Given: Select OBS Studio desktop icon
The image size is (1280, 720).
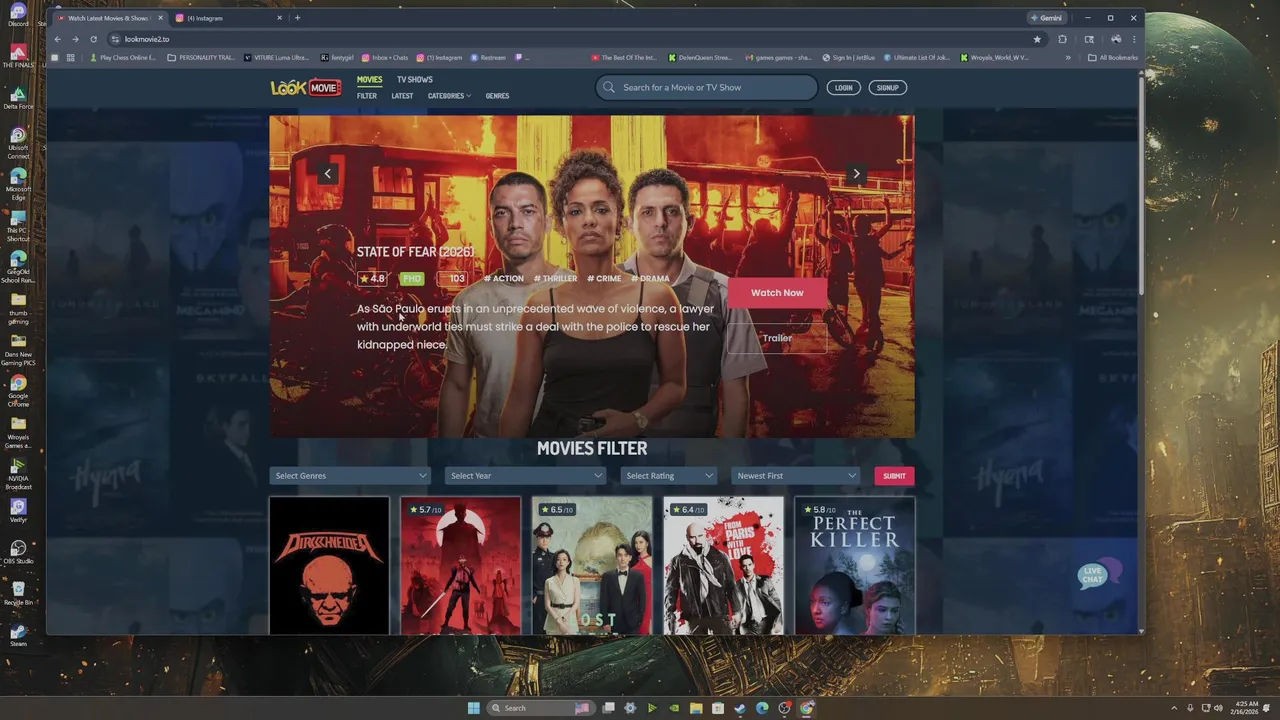Looking at the screenshot, I should [18, 552].
